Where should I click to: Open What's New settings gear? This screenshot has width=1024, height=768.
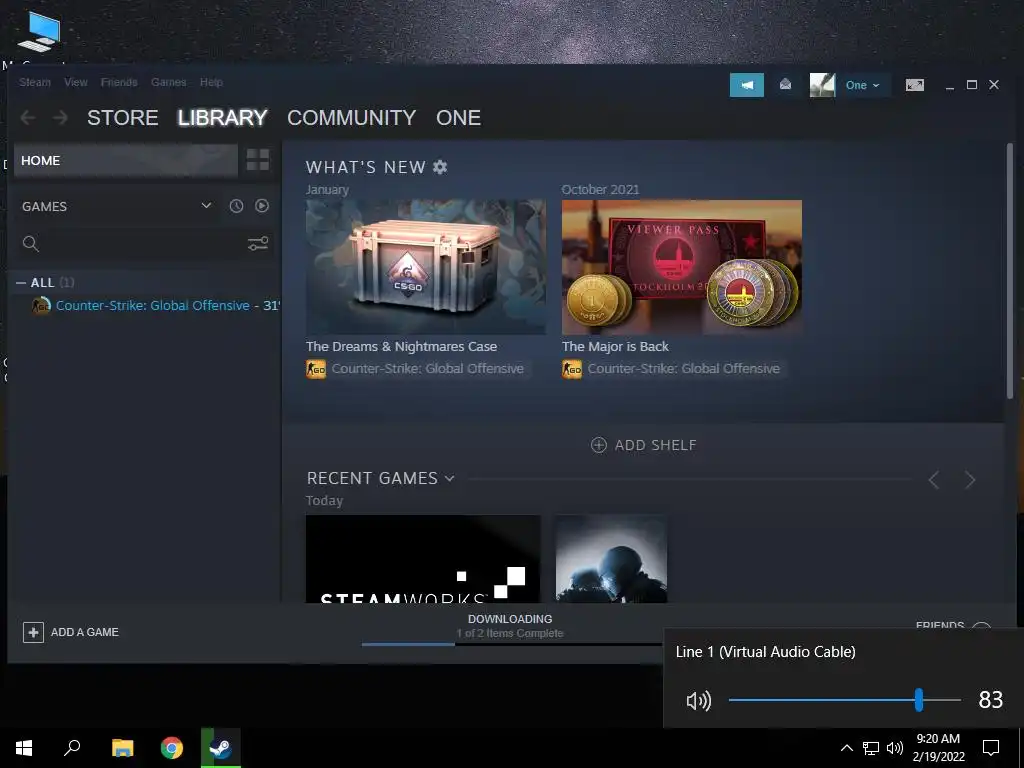pos(440,167)
